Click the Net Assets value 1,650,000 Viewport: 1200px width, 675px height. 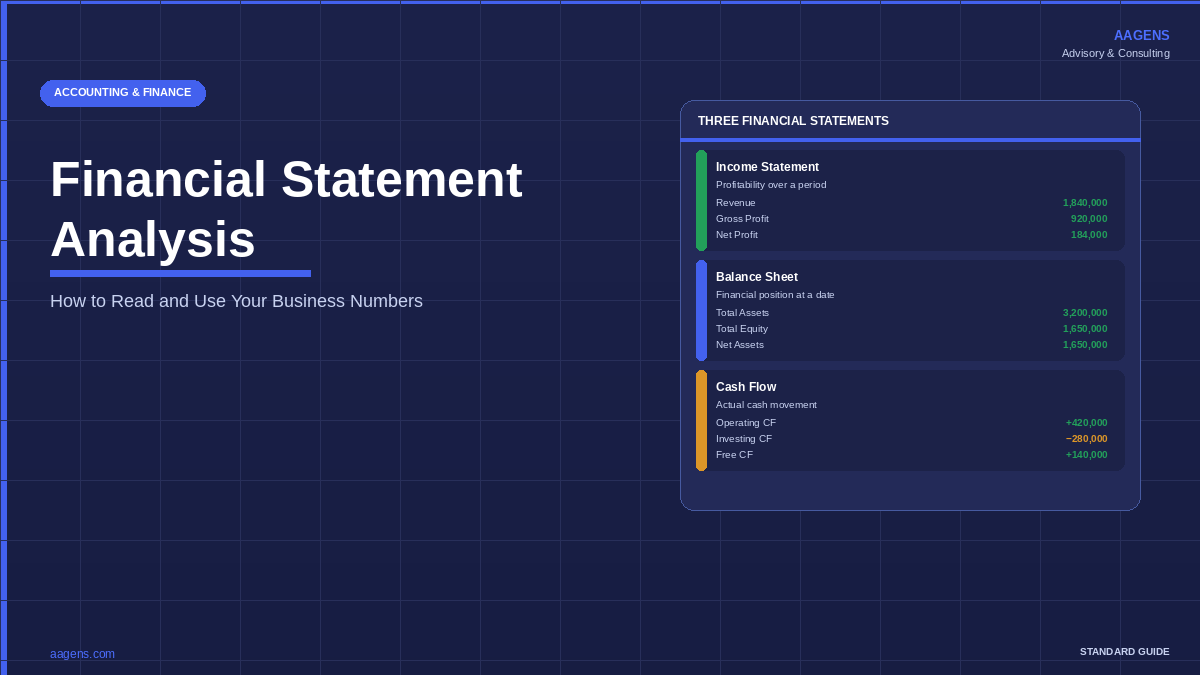1085,345
